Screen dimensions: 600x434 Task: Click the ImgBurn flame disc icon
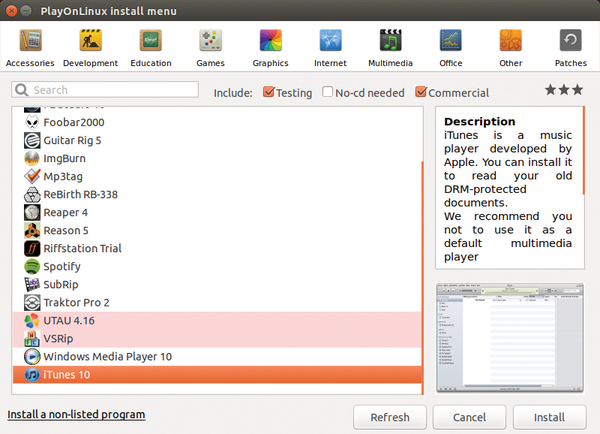click(32, 158)
